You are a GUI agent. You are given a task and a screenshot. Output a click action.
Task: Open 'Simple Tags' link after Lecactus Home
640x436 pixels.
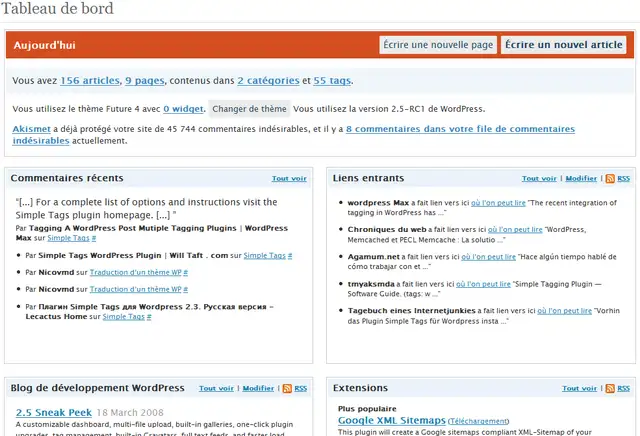pos(124,316)
